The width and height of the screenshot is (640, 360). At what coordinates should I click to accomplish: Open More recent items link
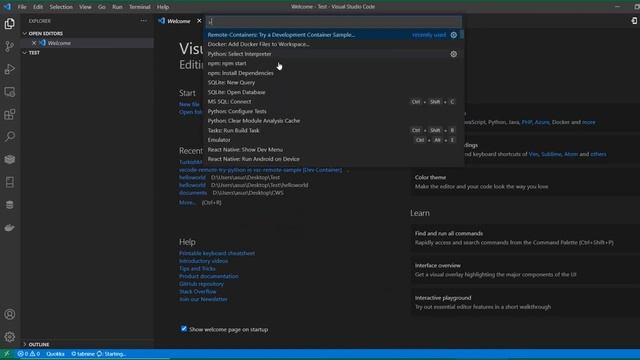187,202
